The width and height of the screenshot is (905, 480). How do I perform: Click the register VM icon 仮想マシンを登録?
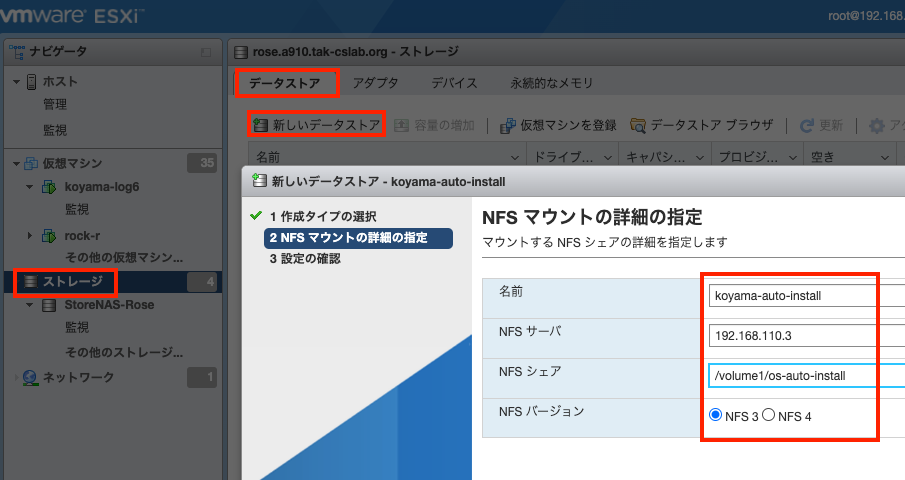coord(507,126)
